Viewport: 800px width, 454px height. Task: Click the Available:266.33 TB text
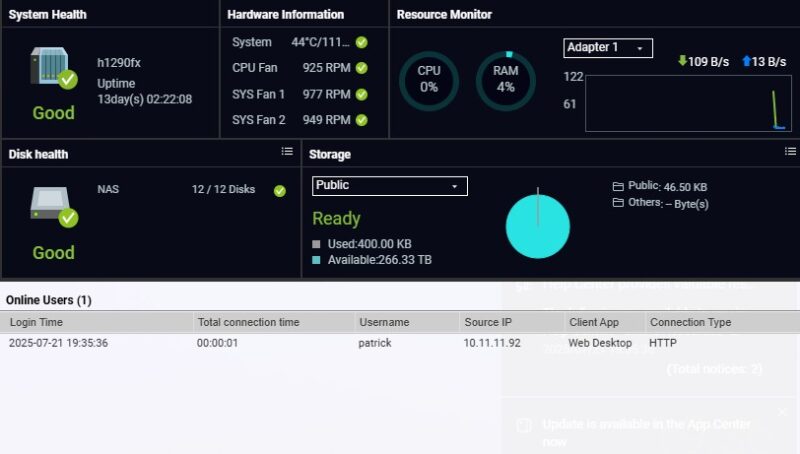coord(380,260)
